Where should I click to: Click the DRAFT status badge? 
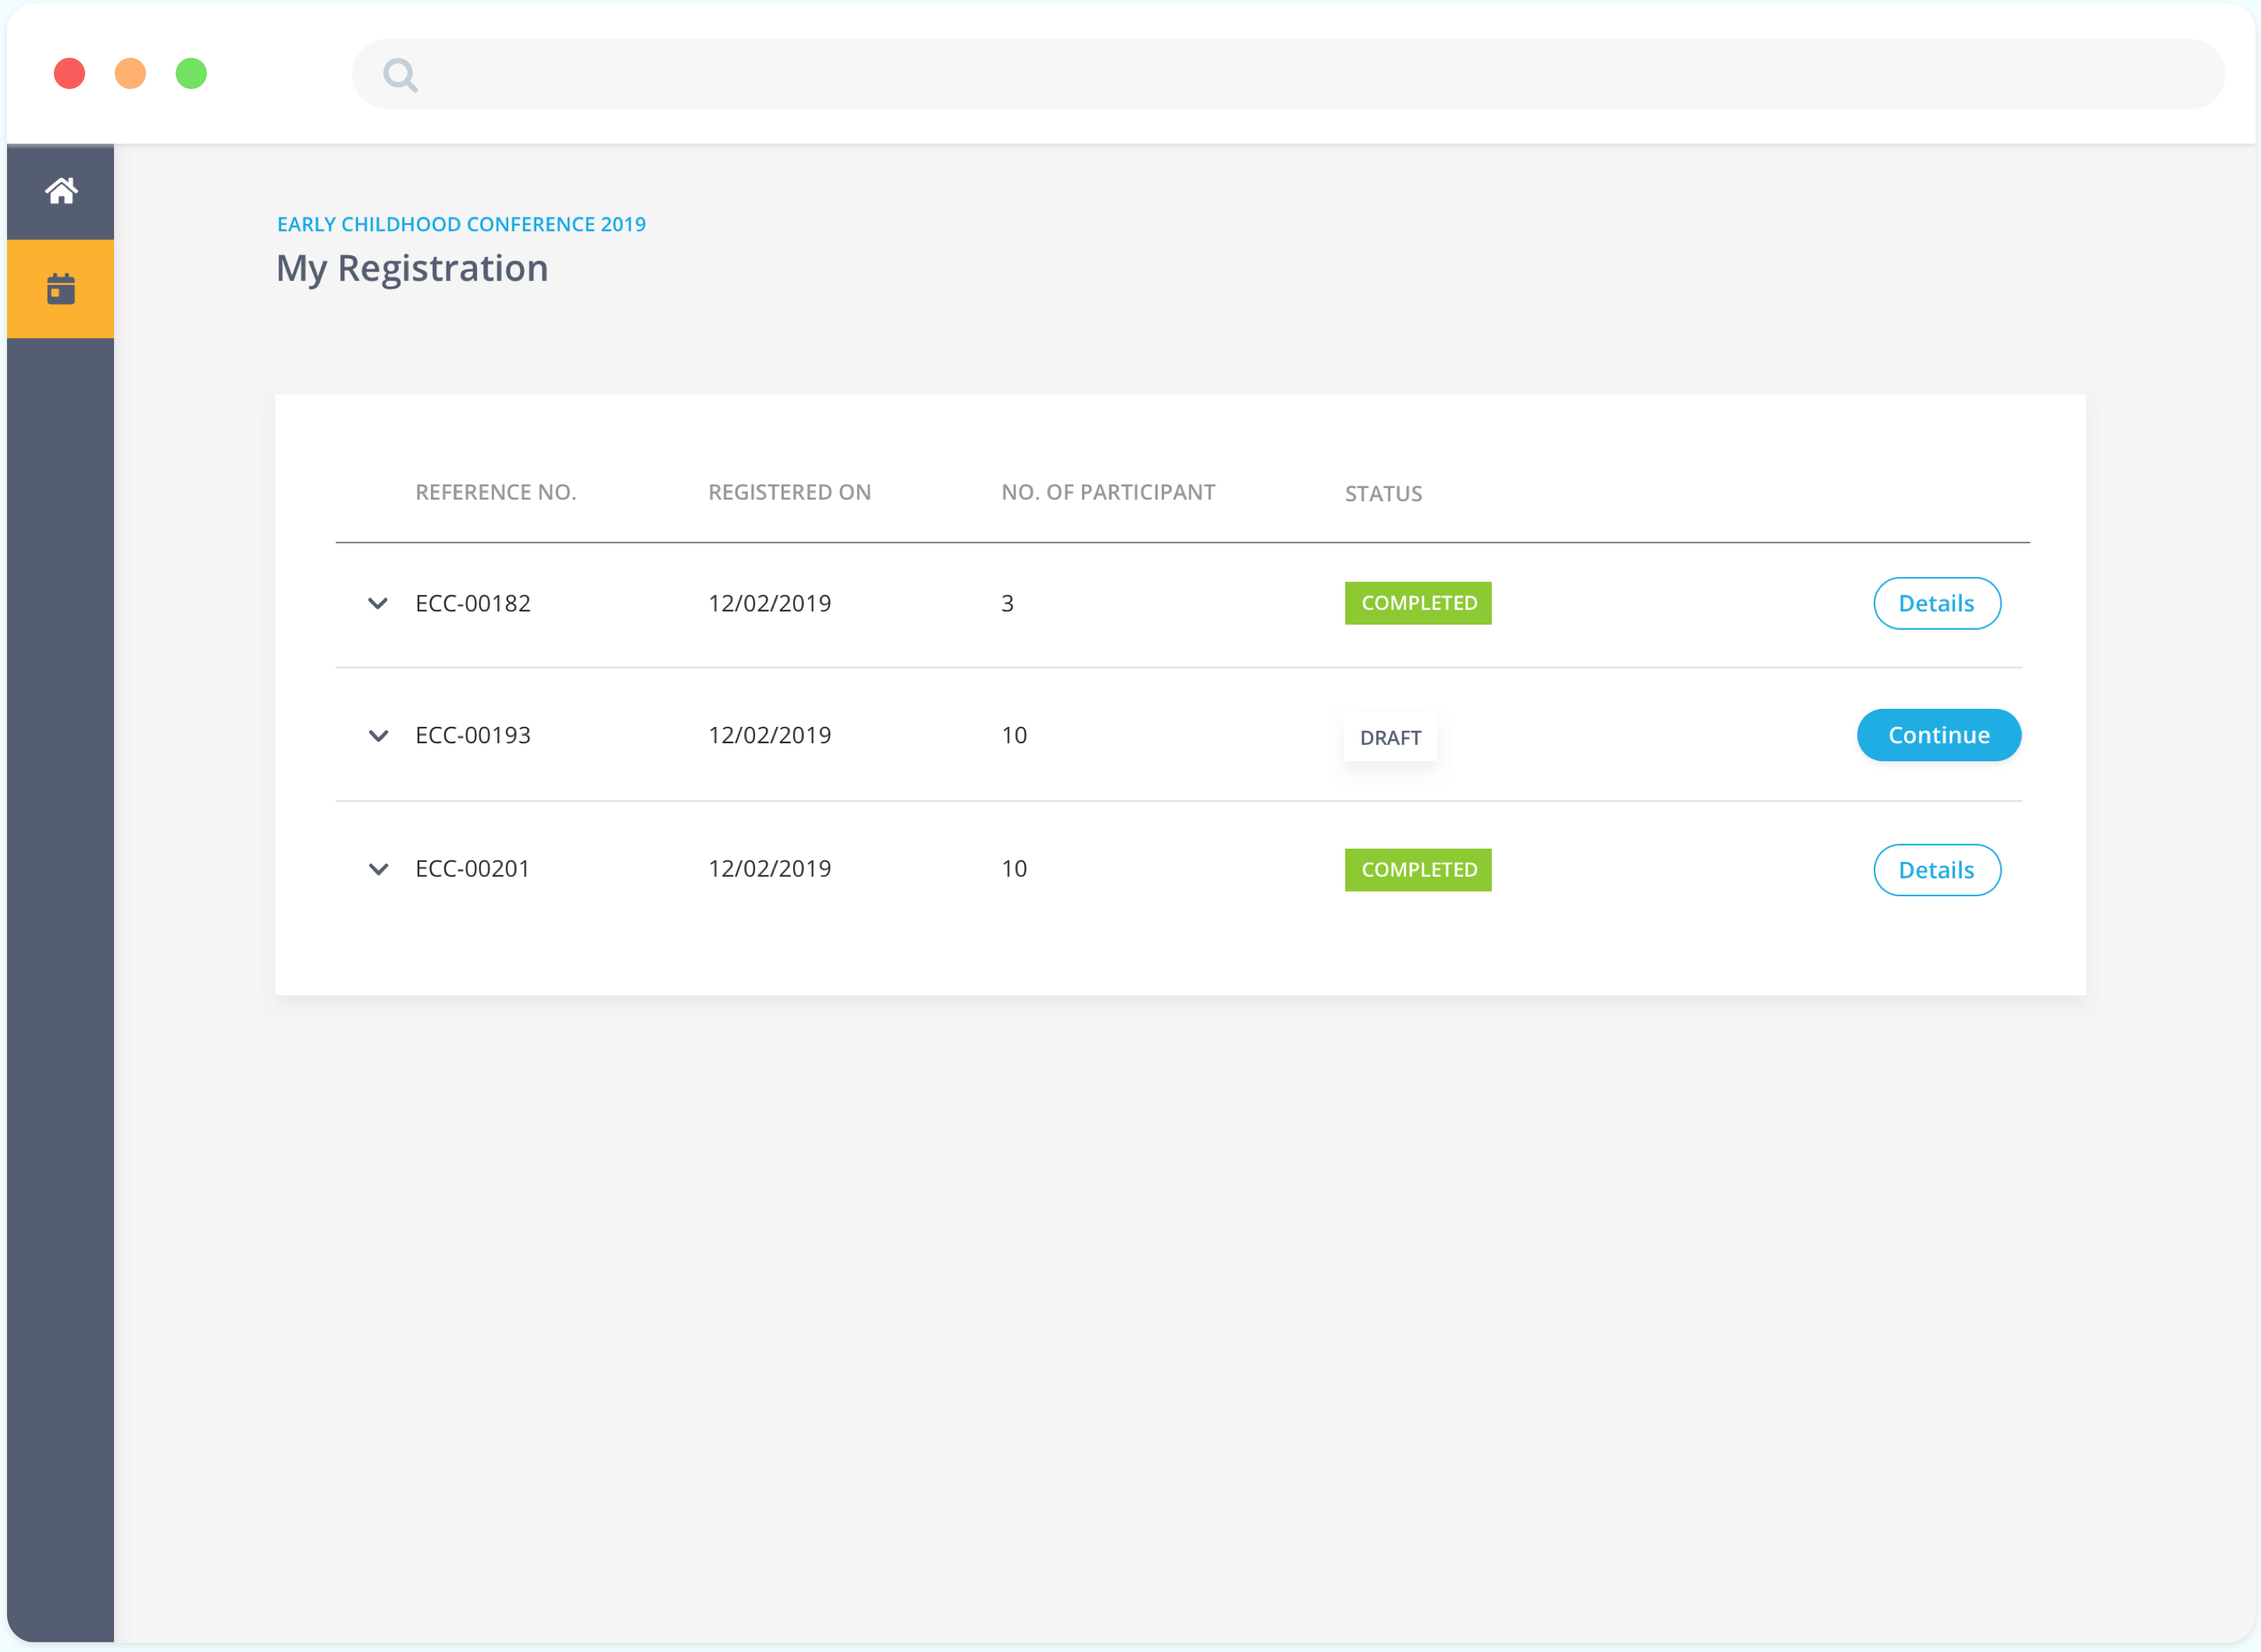click(1390, 738)
